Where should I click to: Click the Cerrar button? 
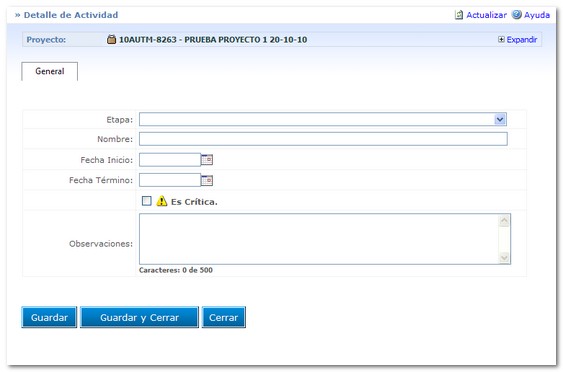pyautogui.click(x=223, y=317)
